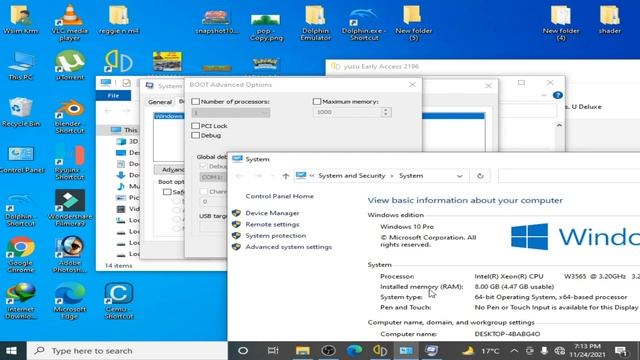
Task: Open Advanced system settings link
Action: (289, 247)
